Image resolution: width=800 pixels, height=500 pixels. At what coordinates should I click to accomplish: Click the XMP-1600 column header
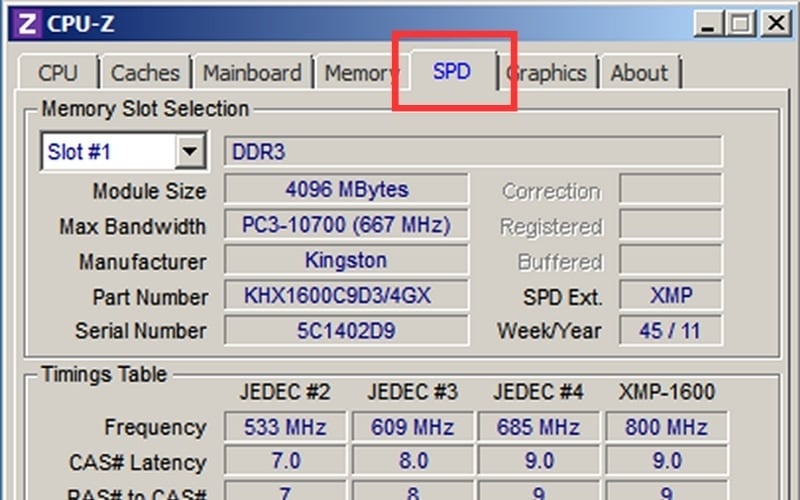pos(667,392)
